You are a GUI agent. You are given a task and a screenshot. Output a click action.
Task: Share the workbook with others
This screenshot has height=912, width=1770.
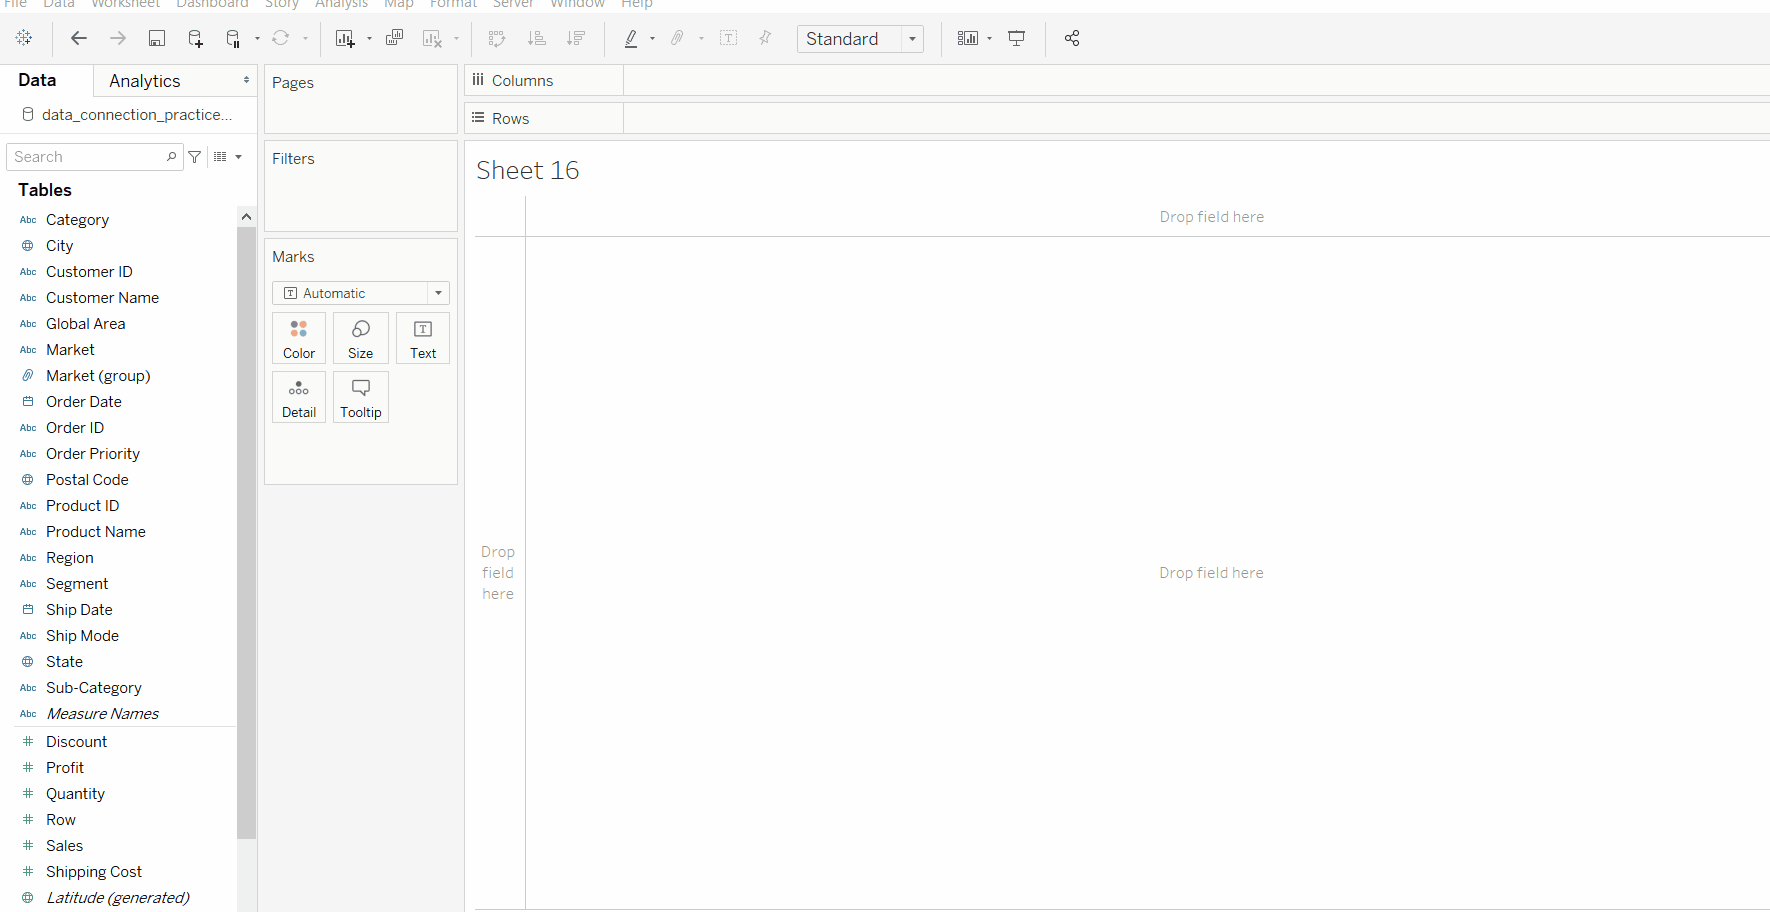click(1072, 38)
